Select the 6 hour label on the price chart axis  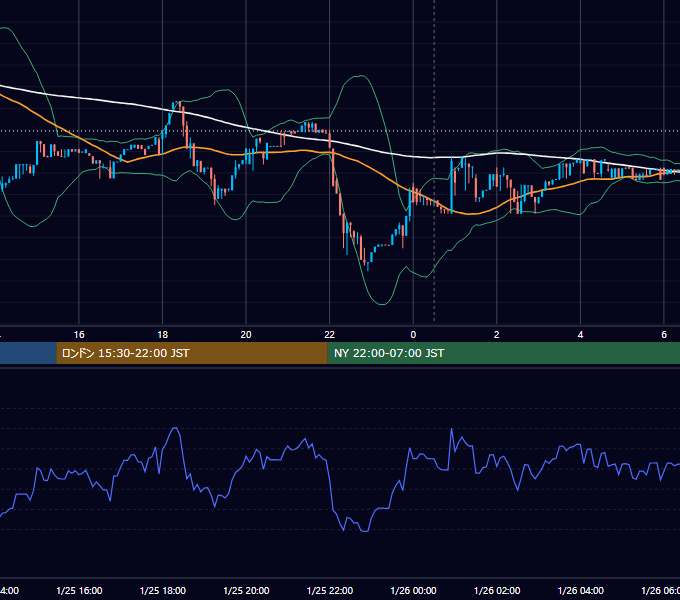[x=664, y=335]
